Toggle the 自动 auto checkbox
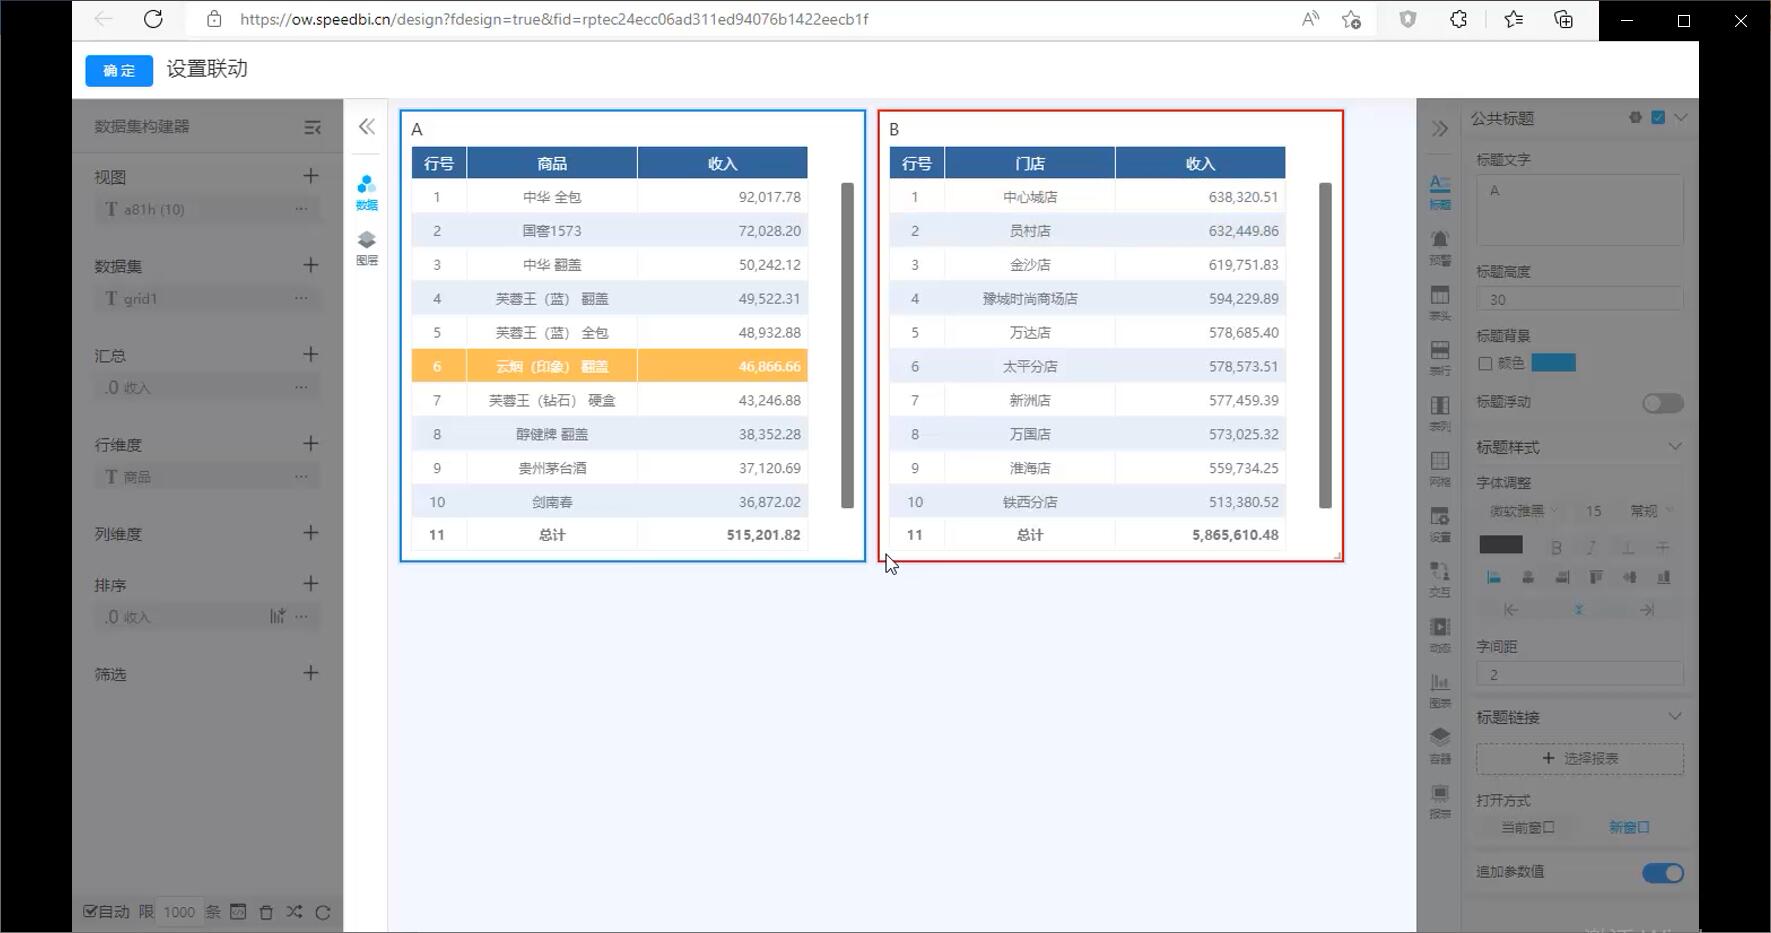The image size is (1771, 933). [91, 911]
